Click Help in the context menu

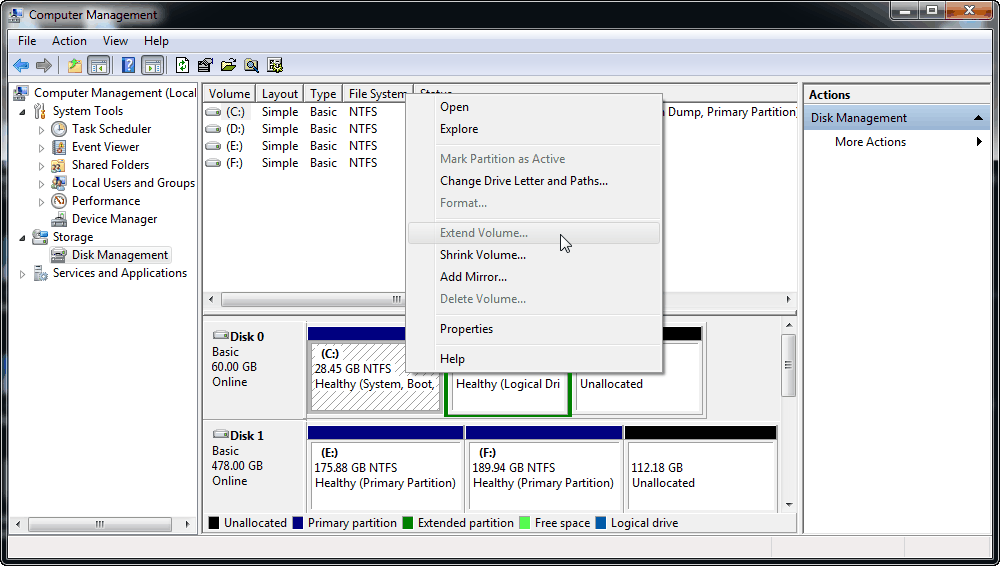pyautogui.click(x=534, y=359)
